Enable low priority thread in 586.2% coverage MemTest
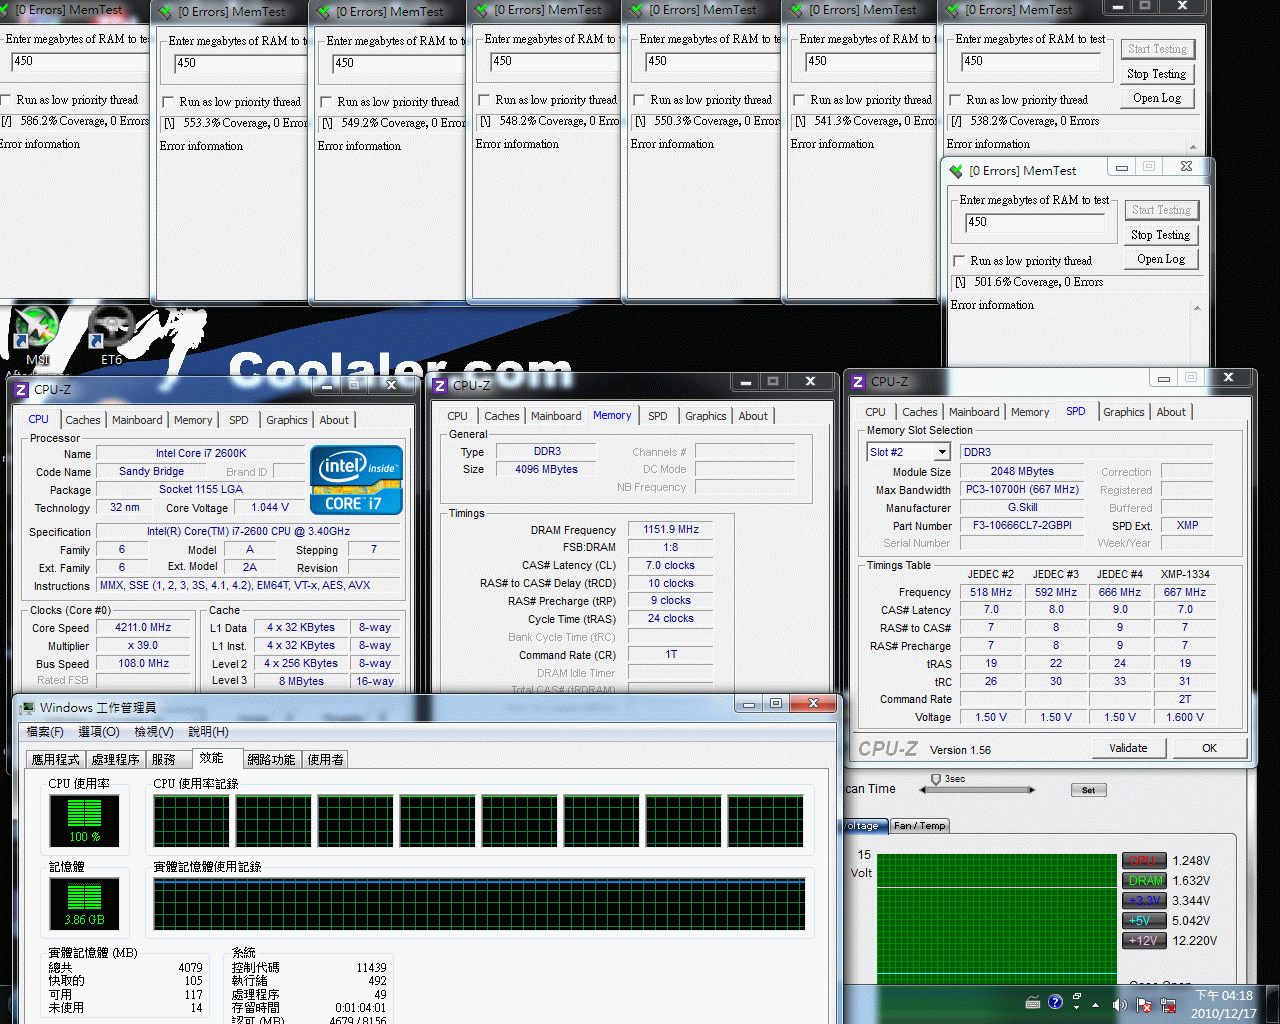Screen dimensions: 1280x1024 tap(7, 100)
